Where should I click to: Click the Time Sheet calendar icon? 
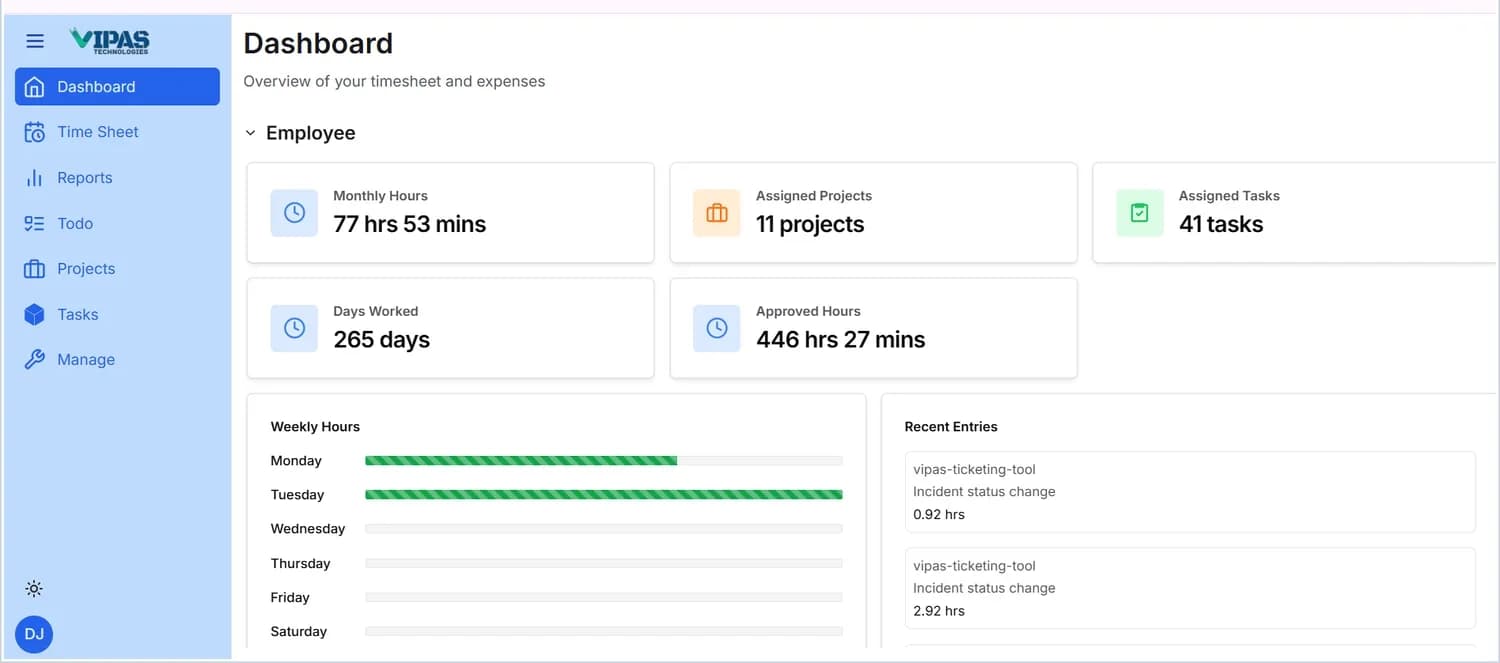(34, 132)
